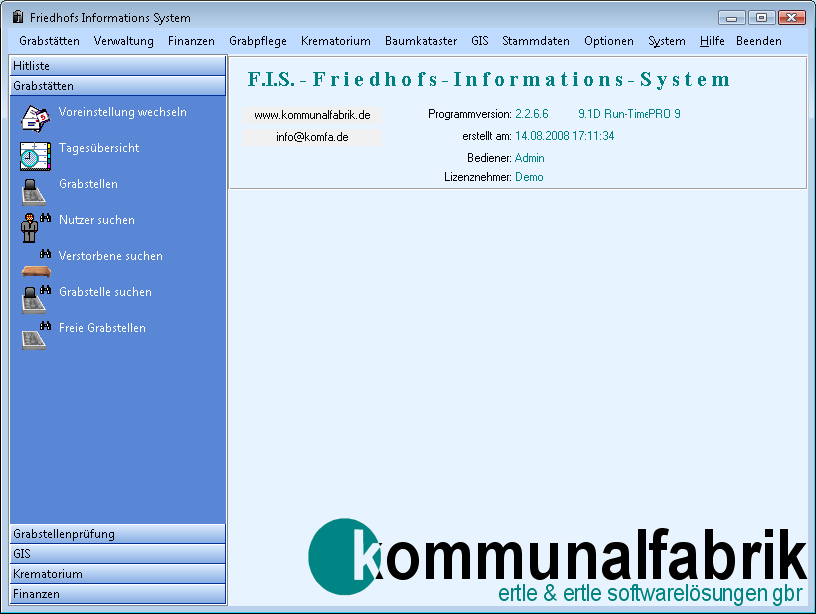Click Beenden to exit the program
The height and width of the screenshot is (614, 816).
(759, 41)
